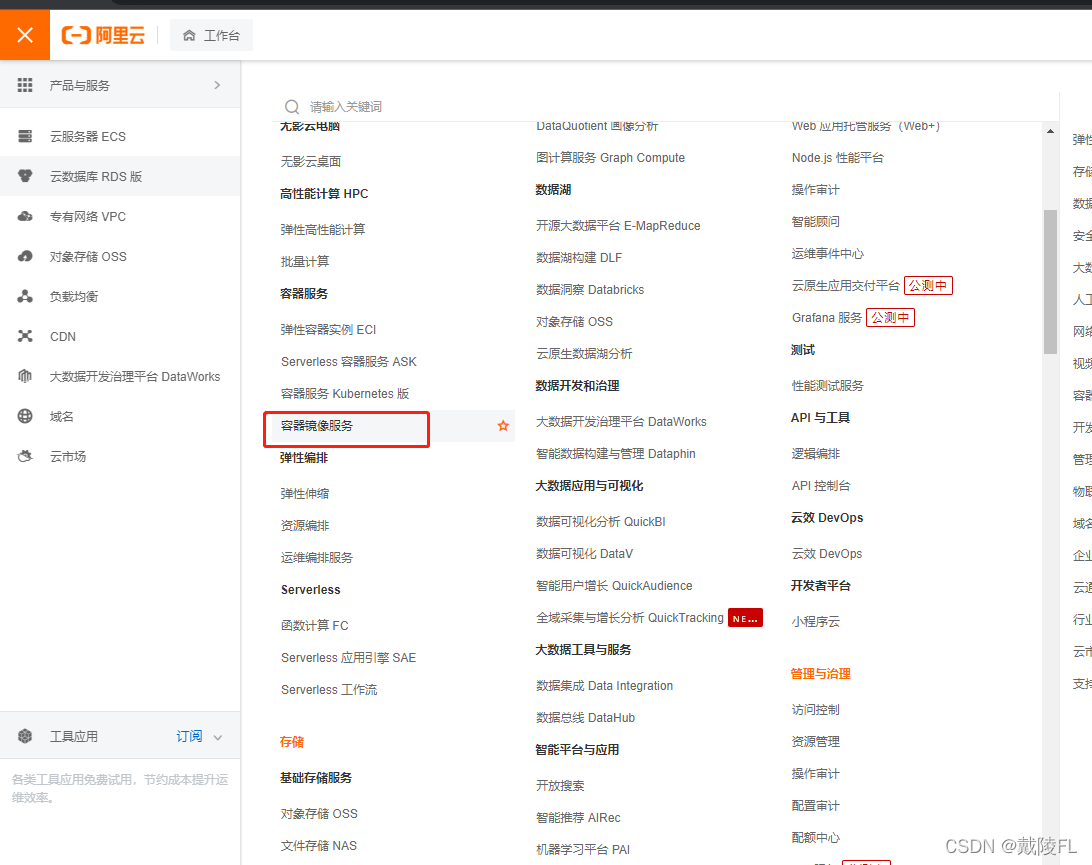This screenshot has height=865, width=1092.
Task: Open 云原生数据湖分析 link
Action: [584, 354]
